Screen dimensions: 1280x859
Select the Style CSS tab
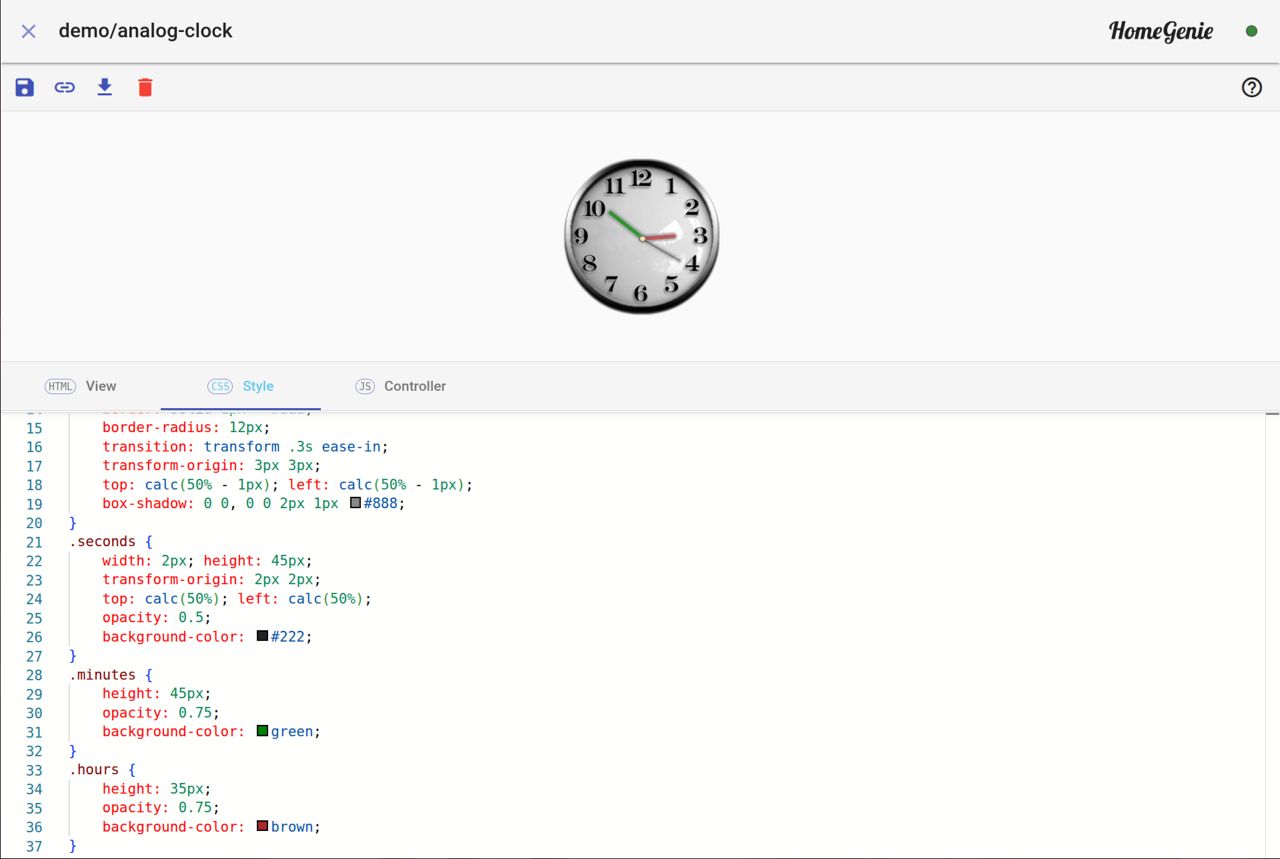point(240,386)
